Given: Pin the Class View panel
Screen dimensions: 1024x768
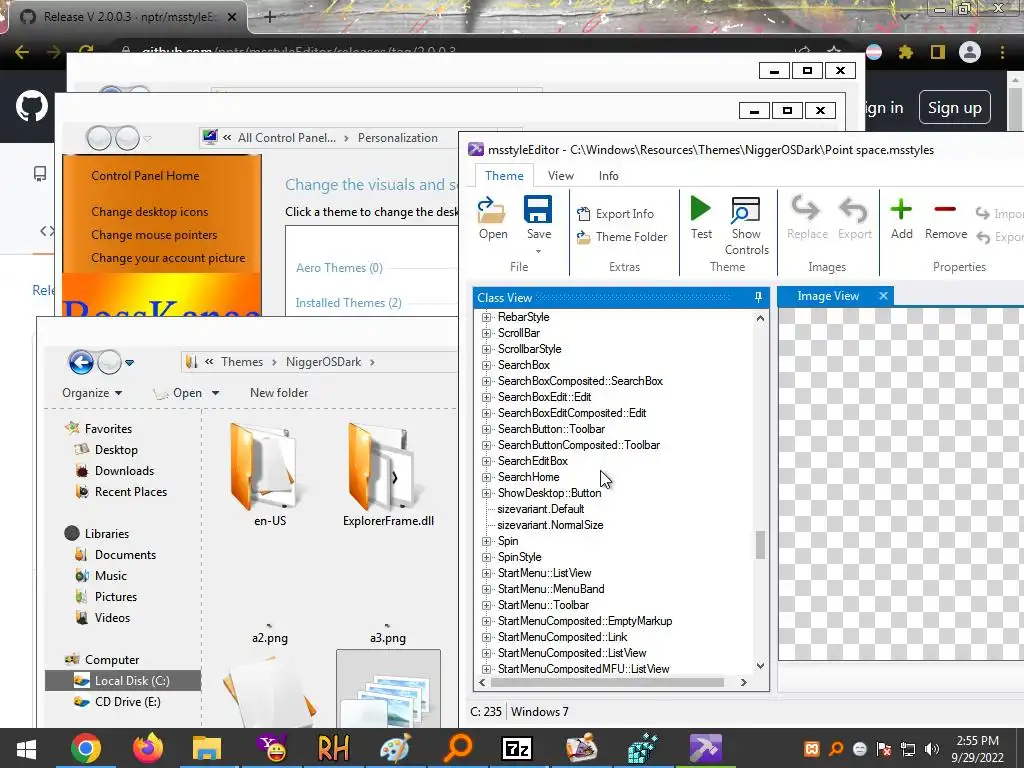Looking at the screenshot, I should pos(758,297).
